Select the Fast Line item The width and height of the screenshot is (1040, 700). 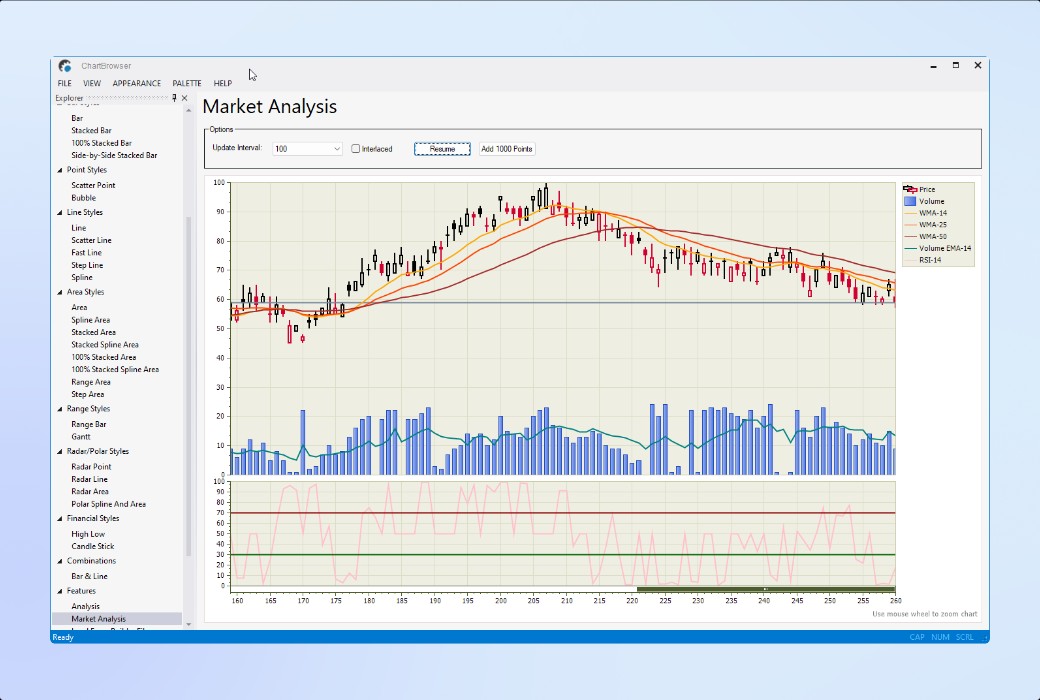click(86, 252)
